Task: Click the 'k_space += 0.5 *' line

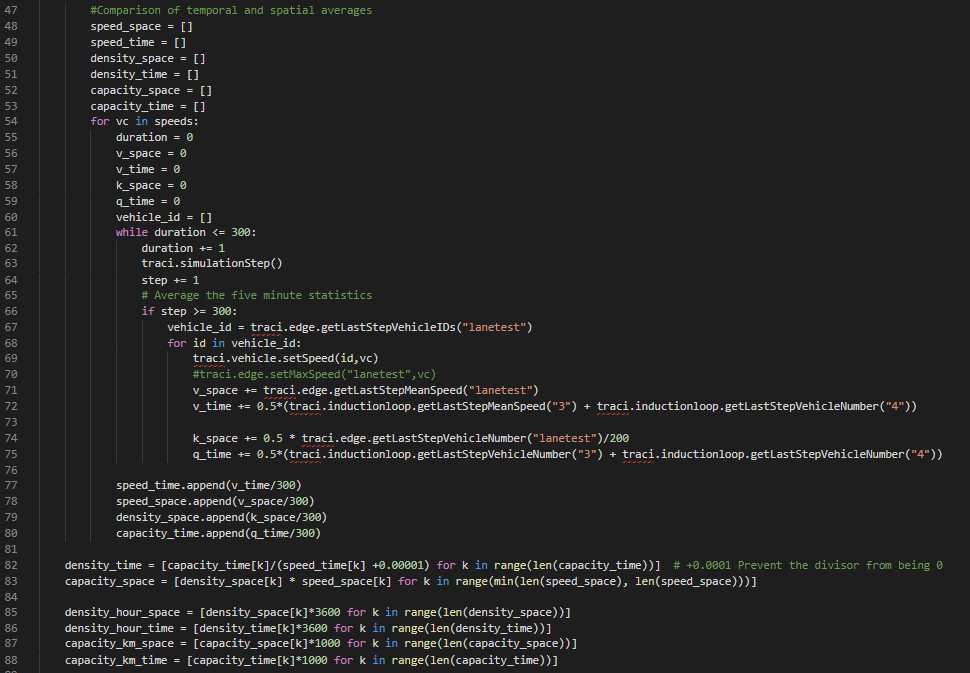Action: pos(411,439)
